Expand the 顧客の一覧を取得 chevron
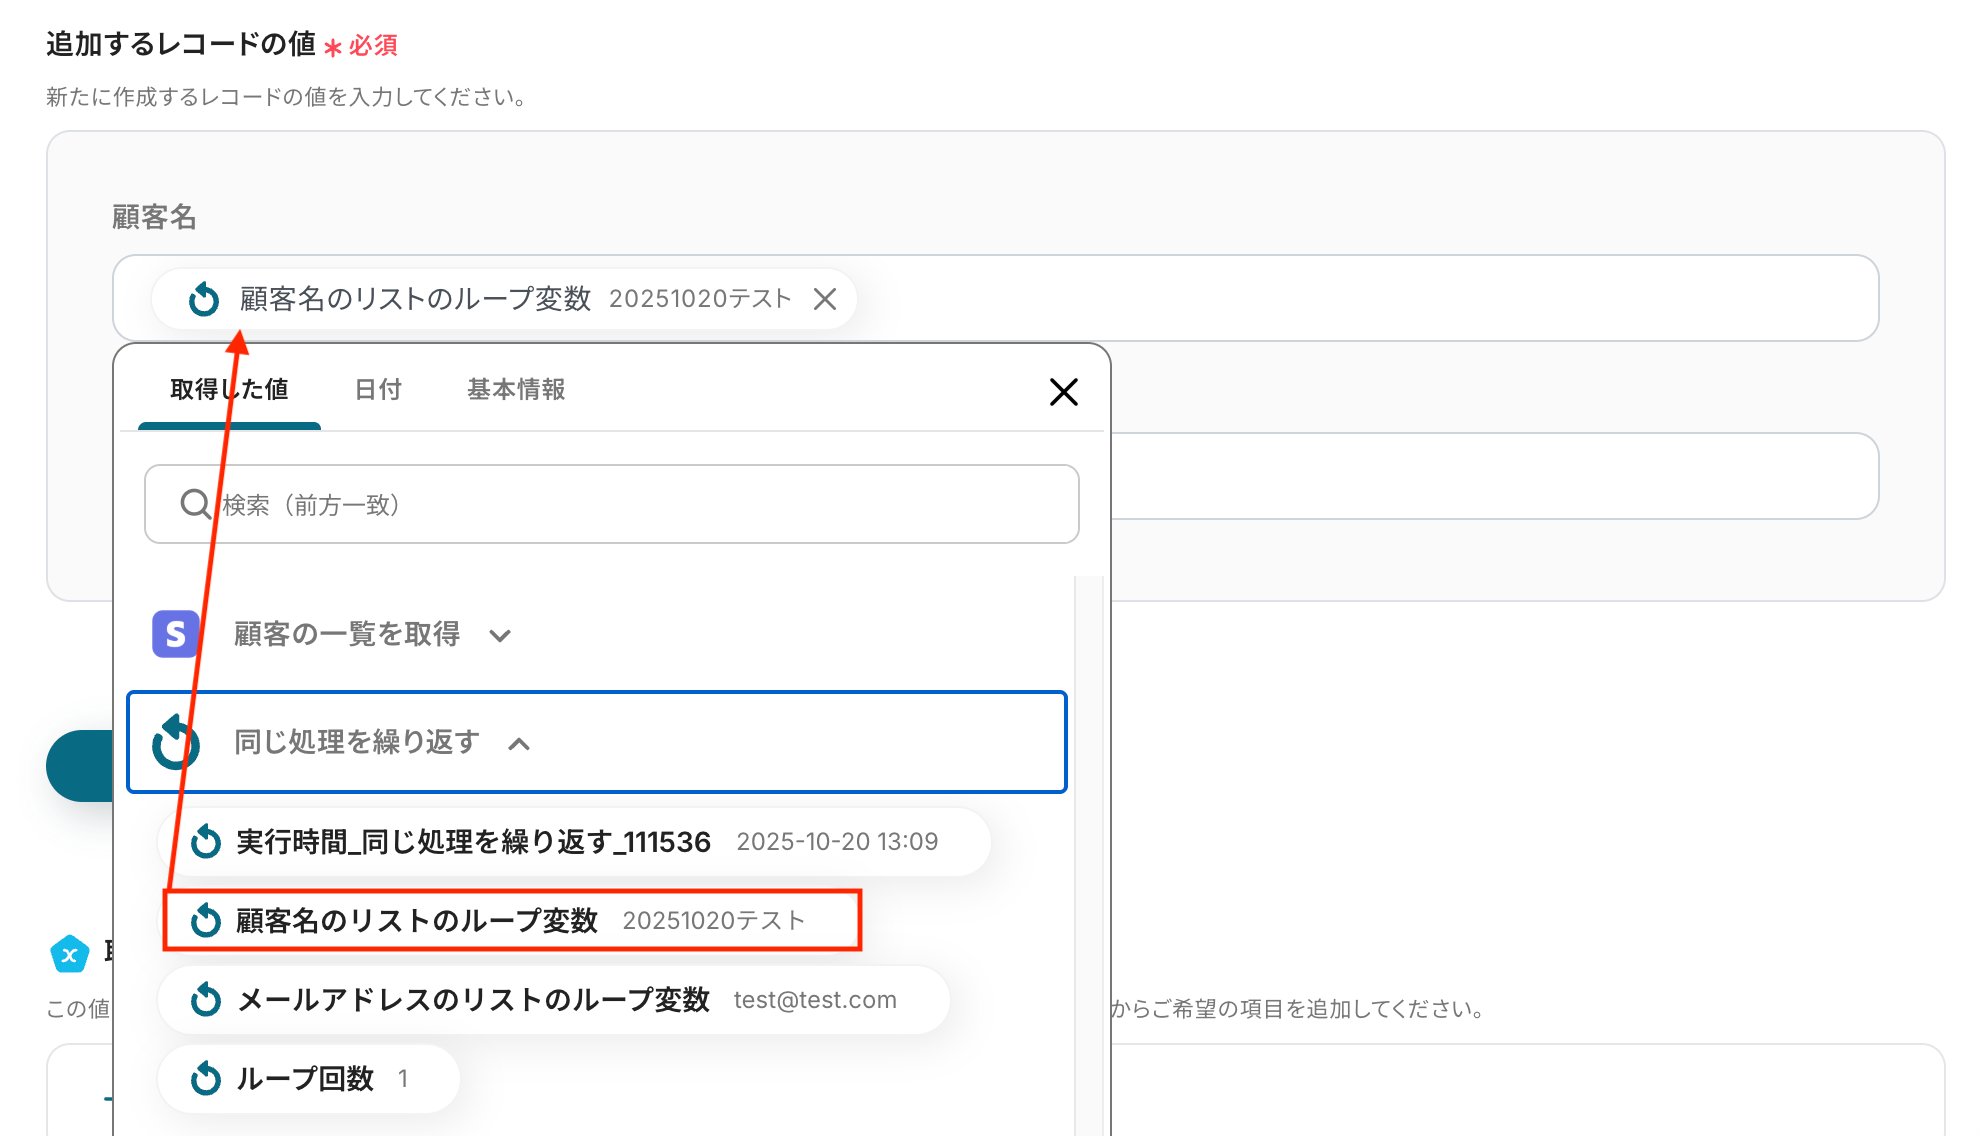 tap(500, 635)
